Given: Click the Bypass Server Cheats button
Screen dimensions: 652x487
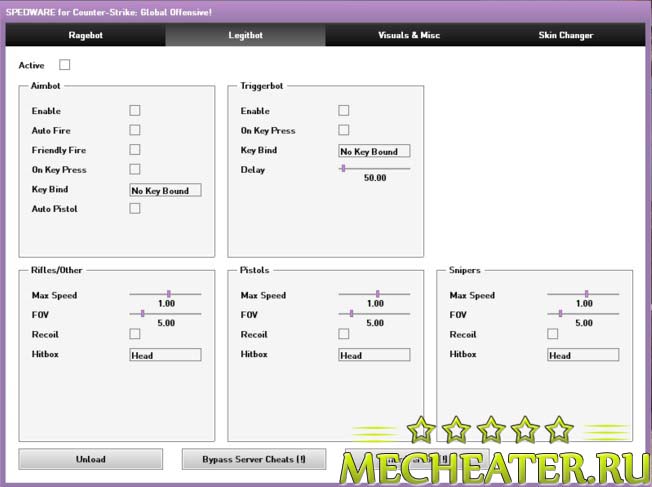Looking at the screenshot, I should point(254,459).
